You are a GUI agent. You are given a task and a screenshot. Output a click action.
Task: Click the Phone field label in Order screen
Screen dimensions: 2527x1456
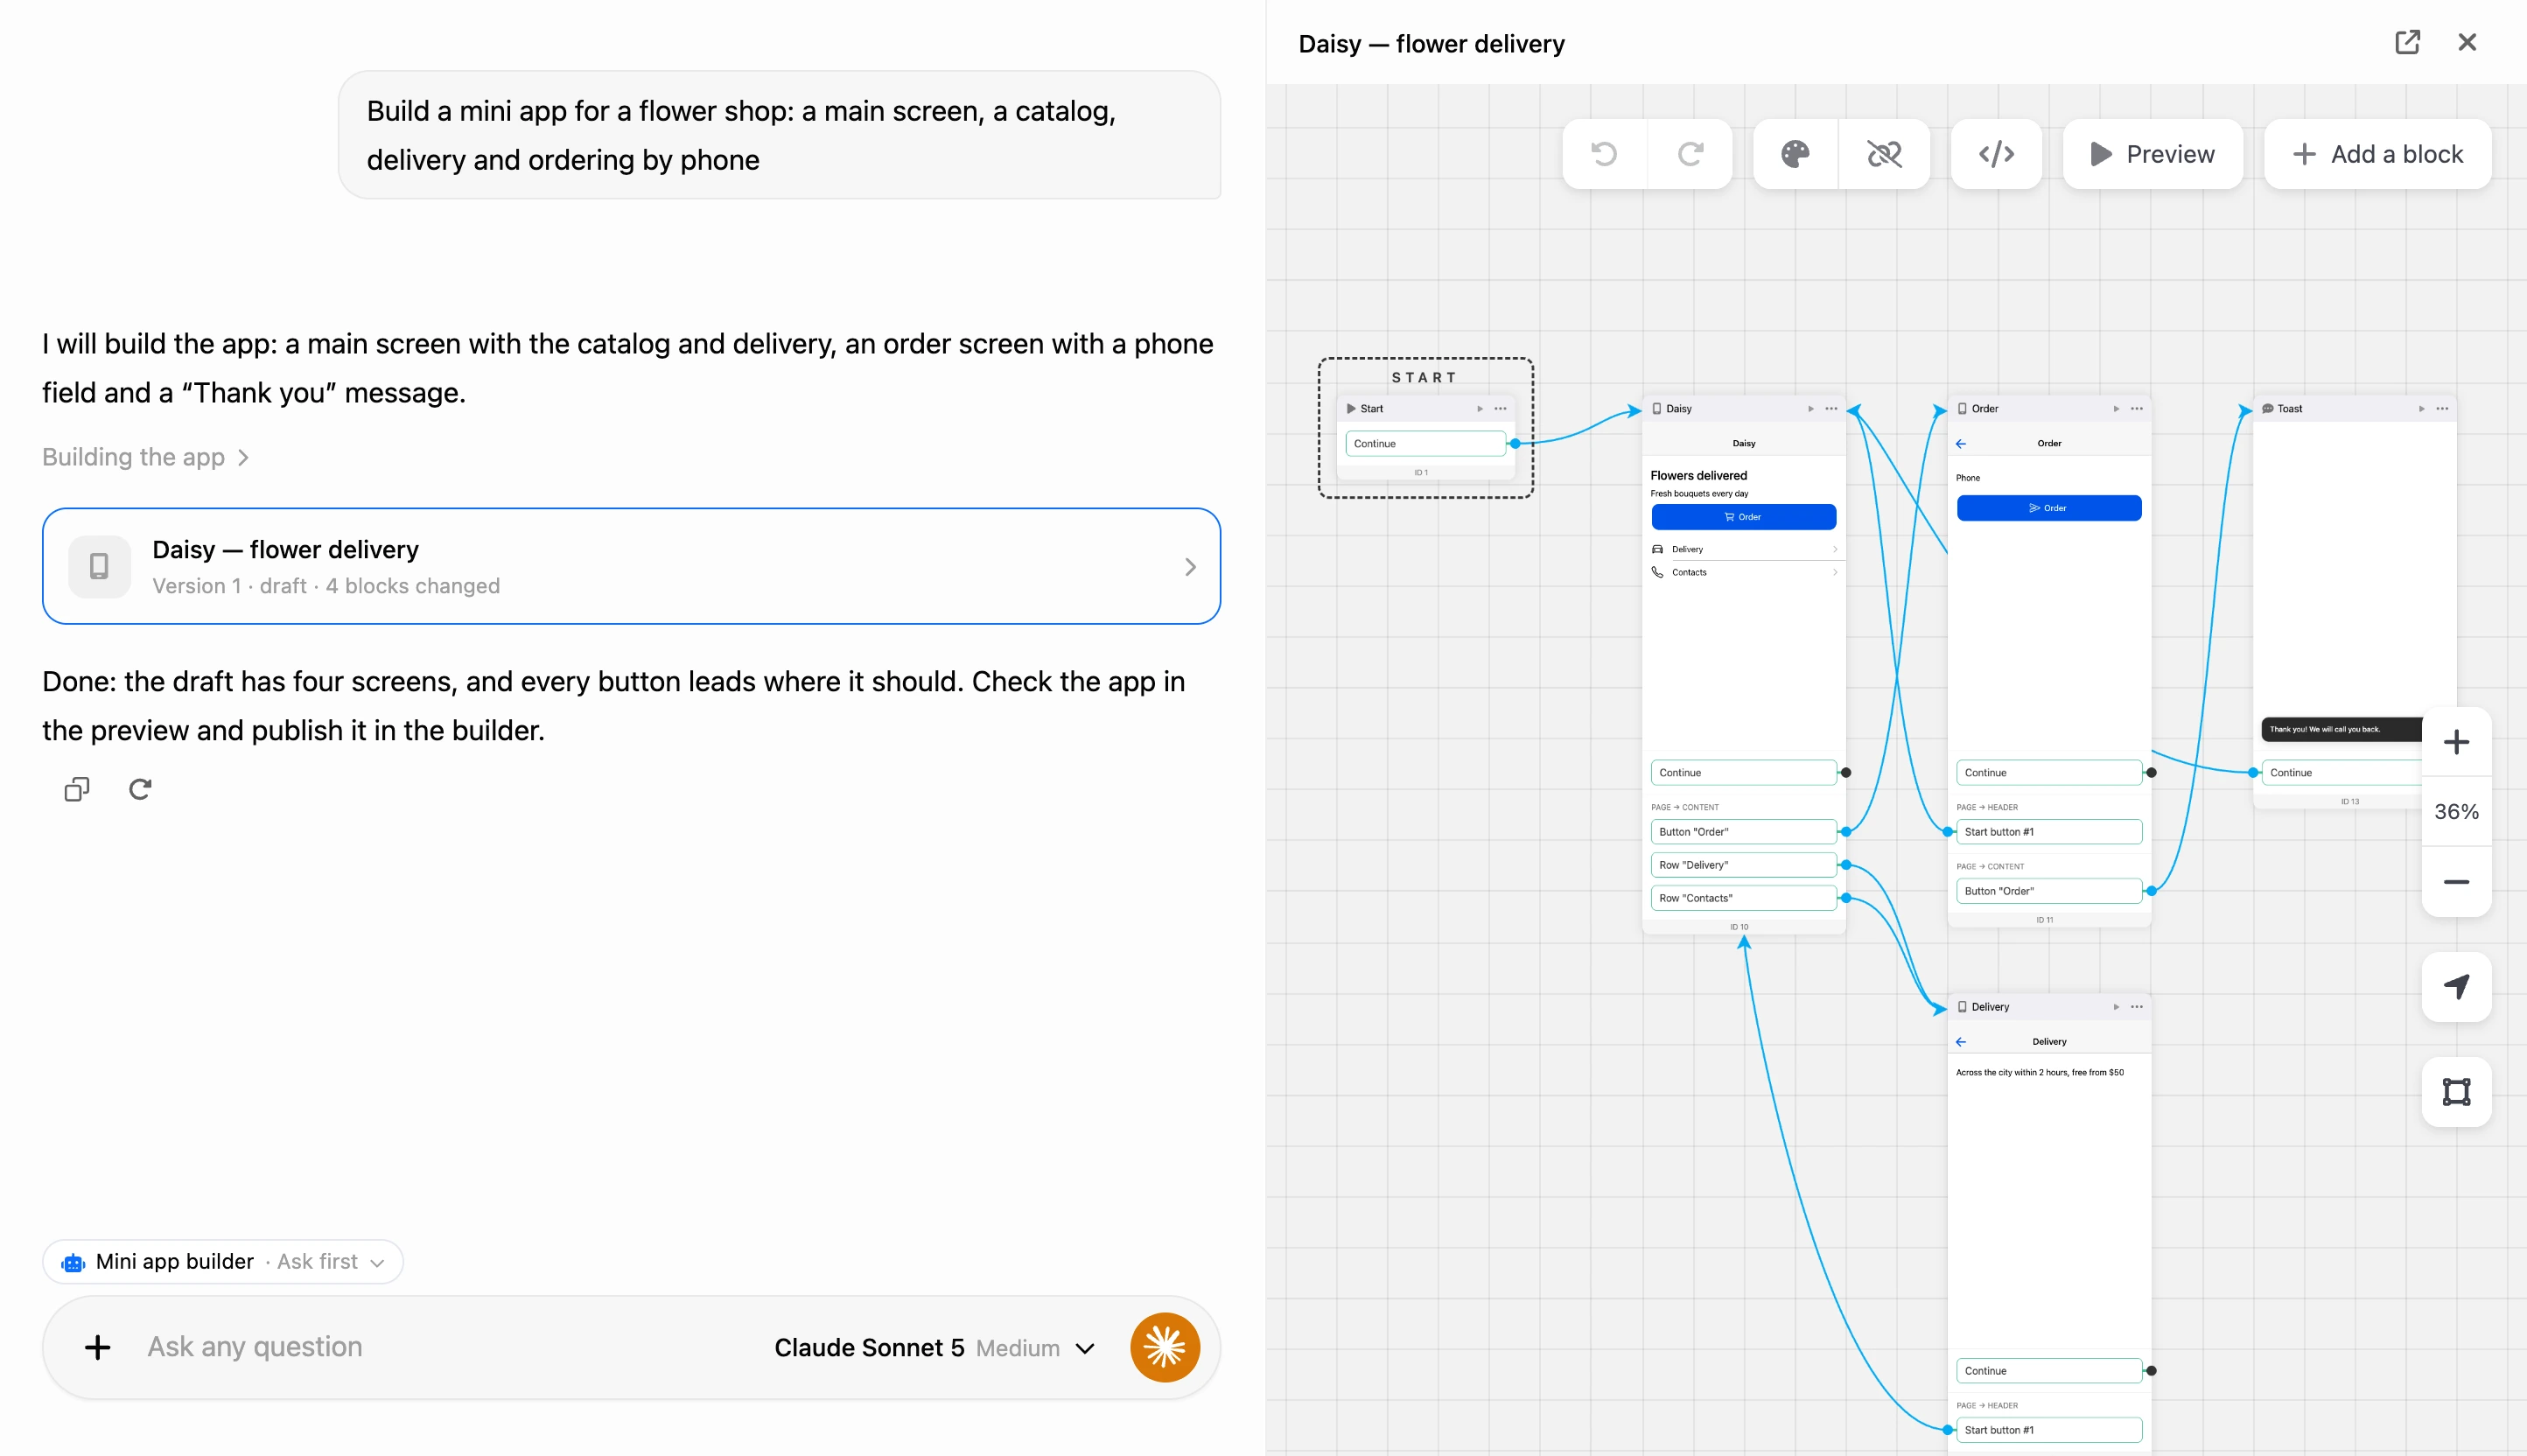click(x=1967, y=477)
